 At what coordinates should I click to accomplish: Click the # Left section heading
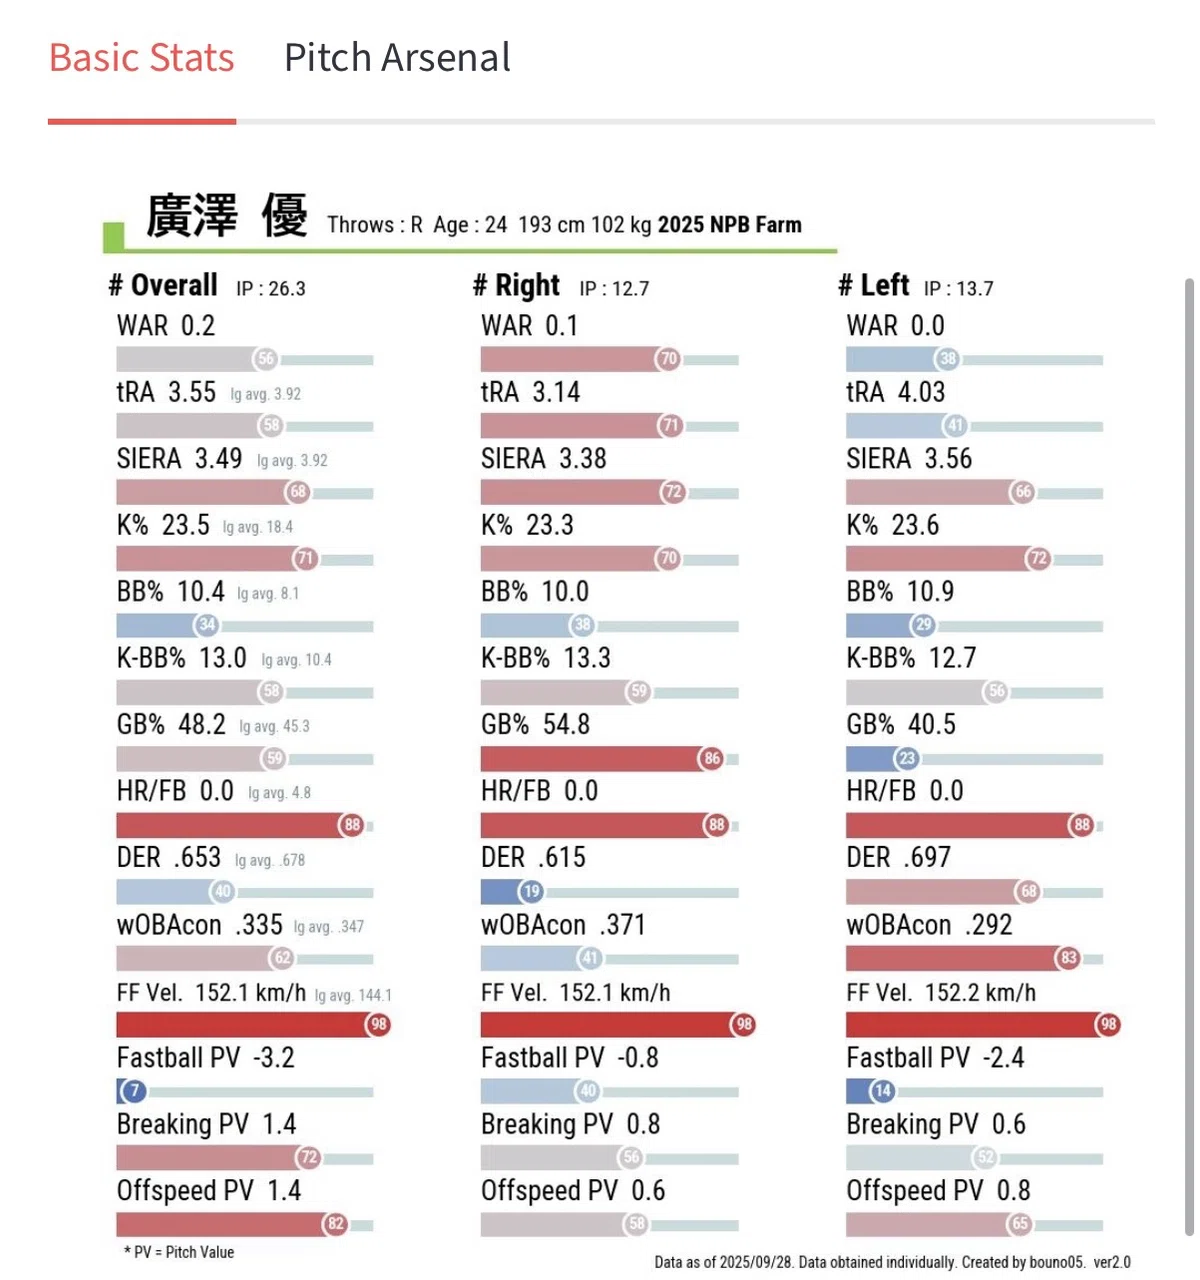[874, 286]
